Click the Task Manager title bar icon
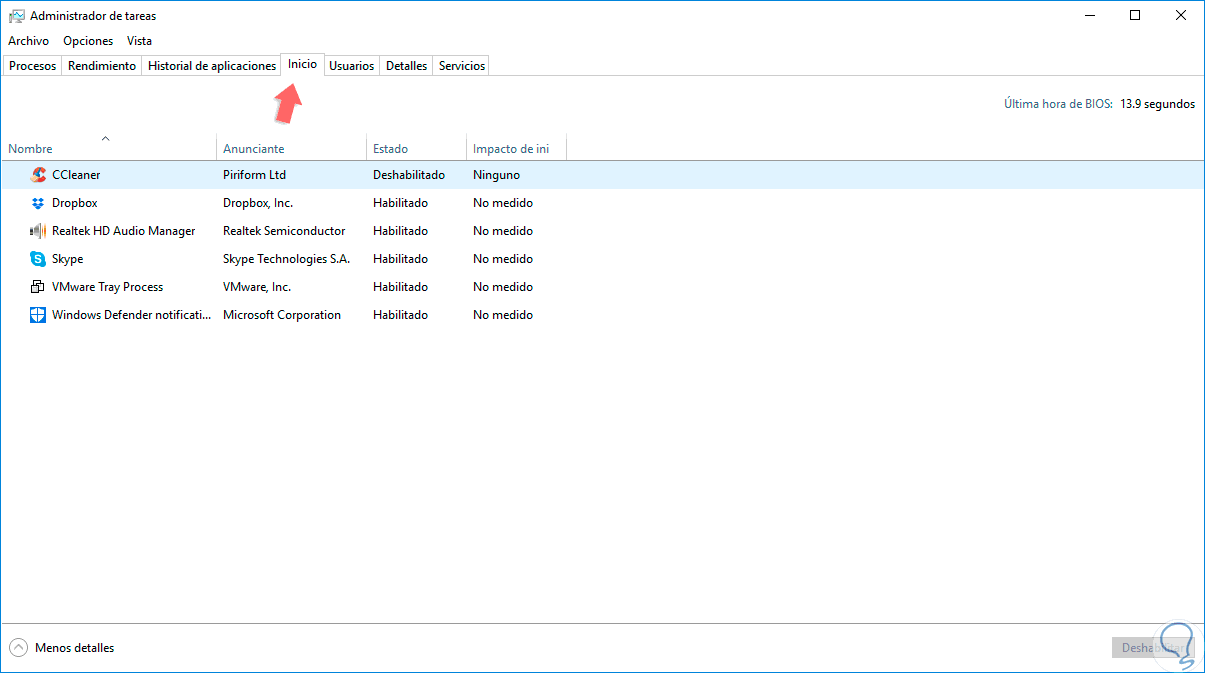Screen dimensions: 1205x673 click(16, 16)
